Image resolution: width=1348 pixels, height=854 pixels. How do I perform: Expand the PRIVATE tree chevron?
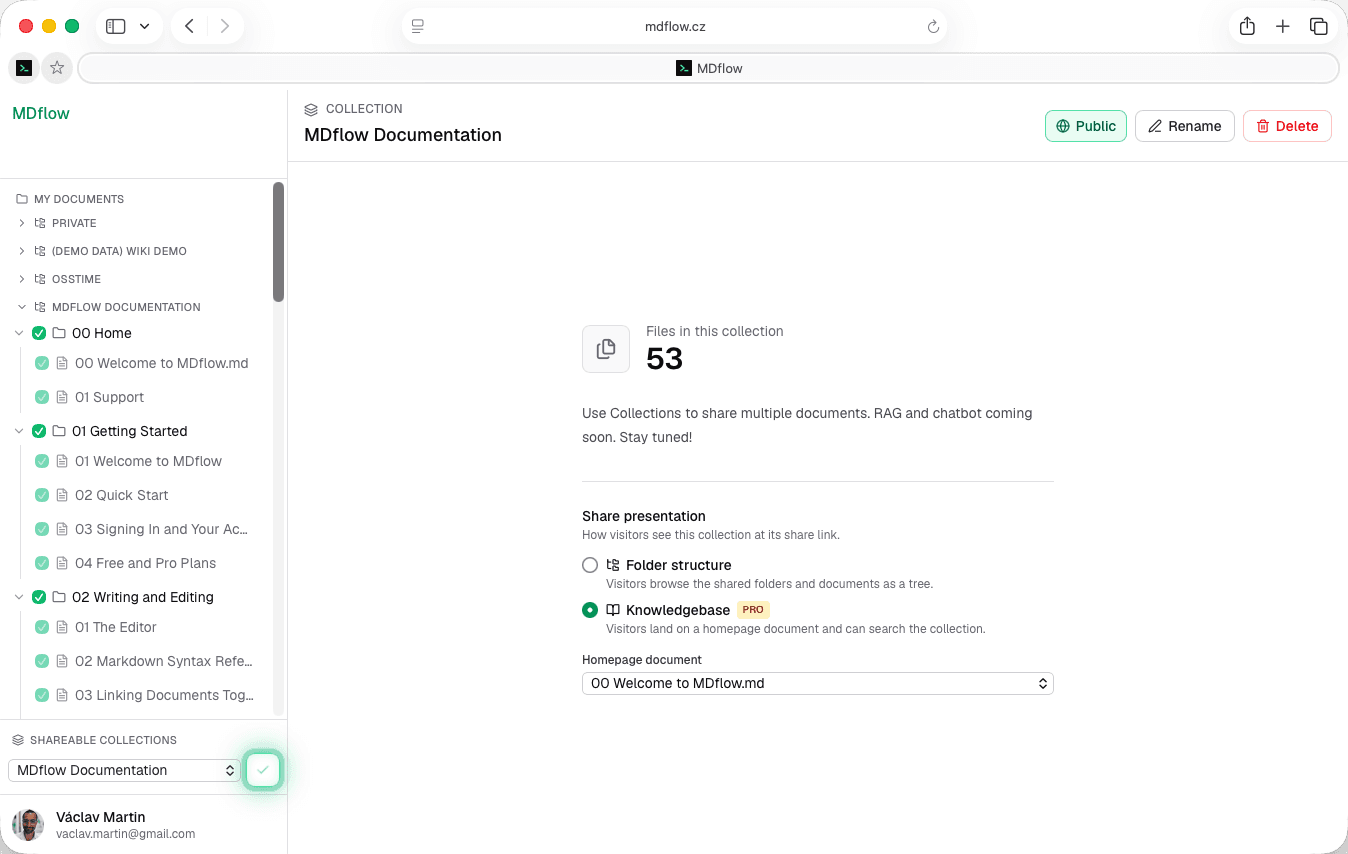(22, 223)
